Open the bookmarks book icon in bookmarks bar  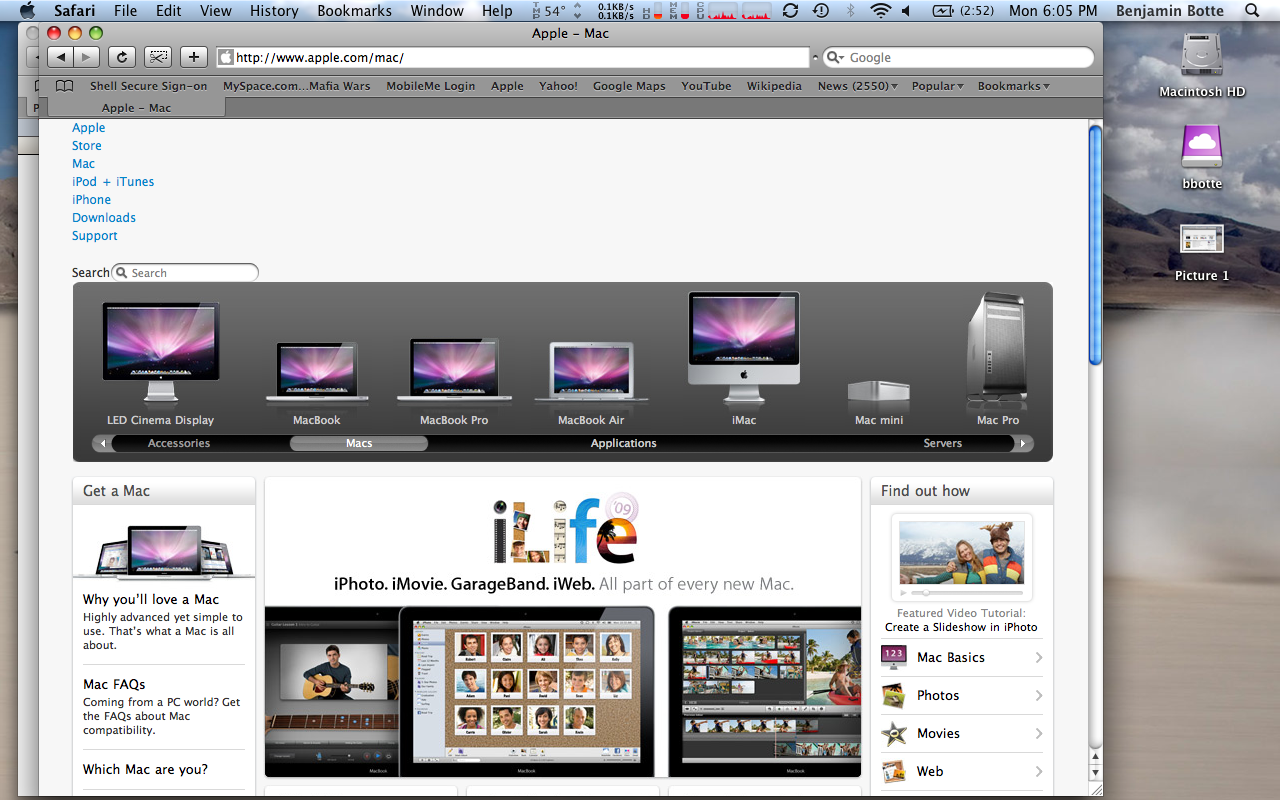[x=64, y=86]
